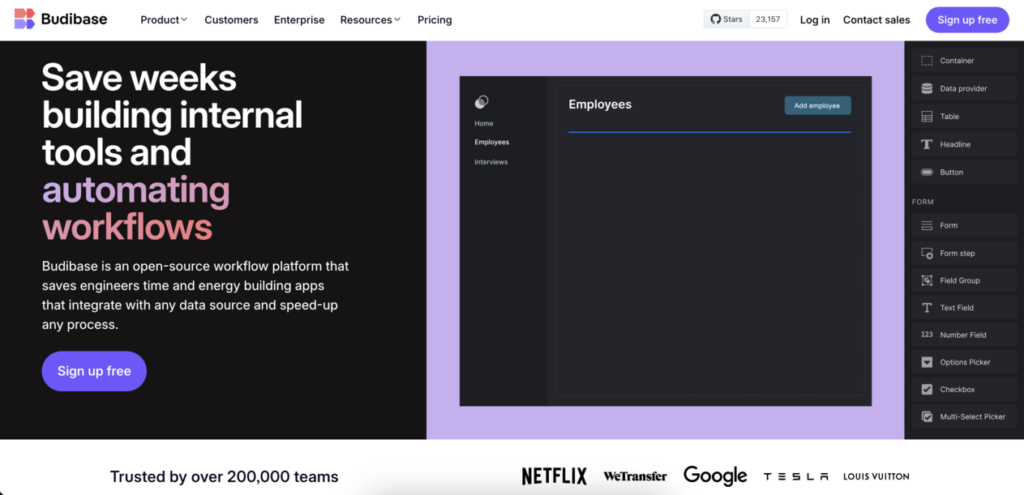Click the Add employee button in preview
The image size is (1024, 495).
click(x=817, y=105)
